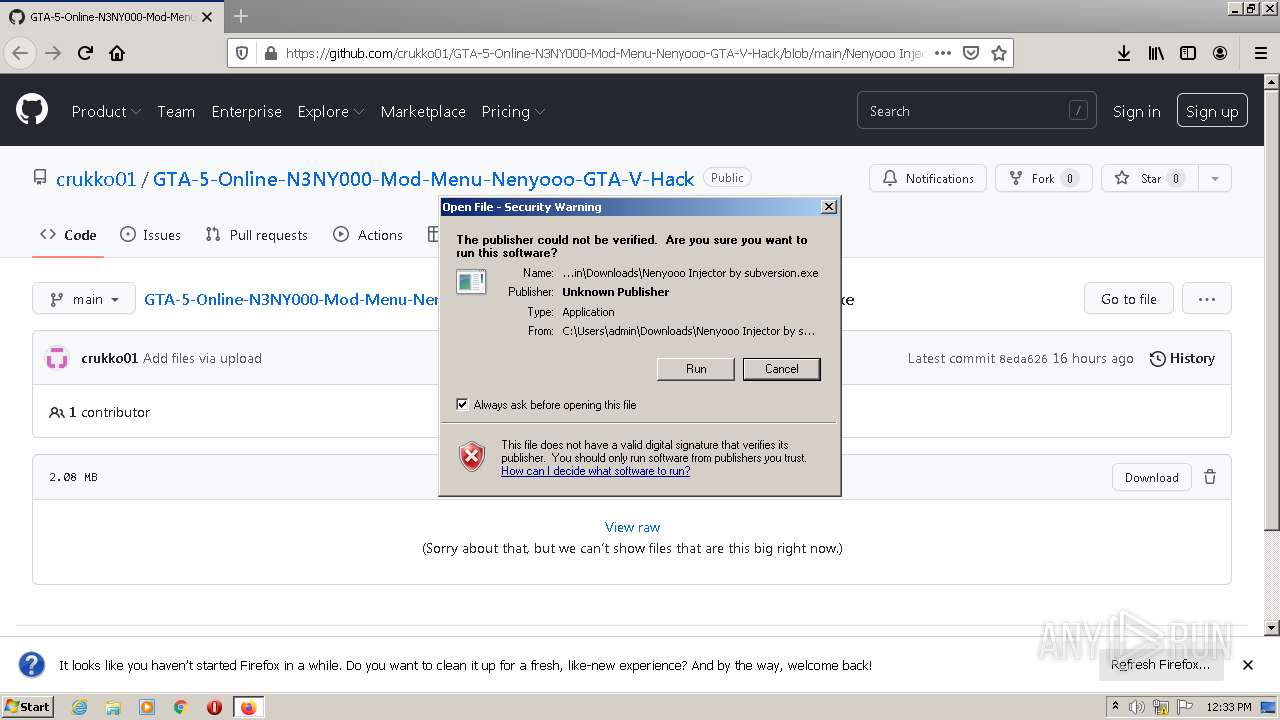
Task: Go to GitHub home via Octocat logo
Action: click(32, 110)
